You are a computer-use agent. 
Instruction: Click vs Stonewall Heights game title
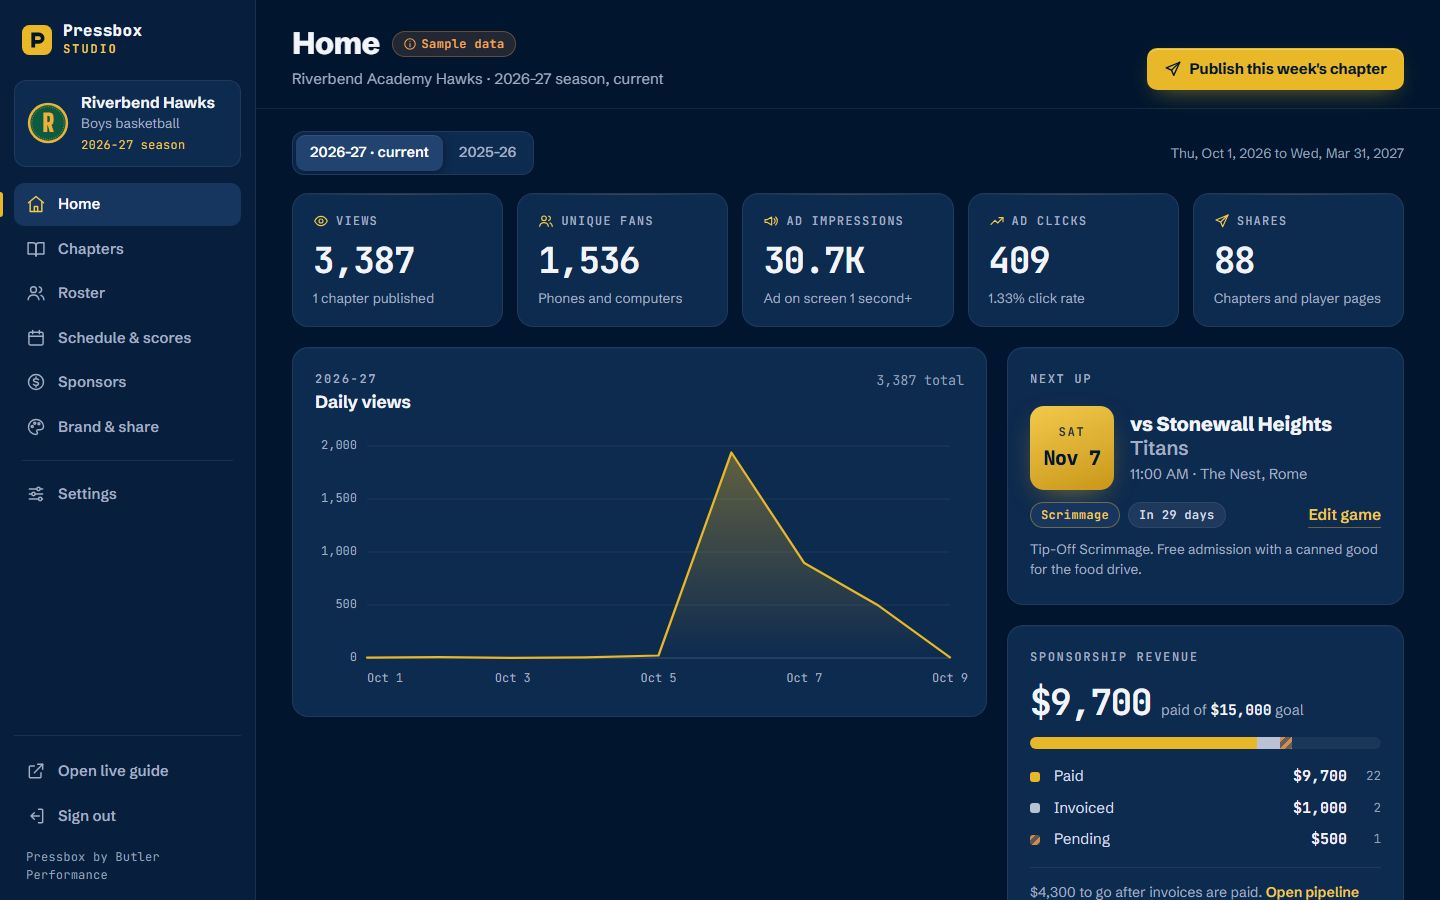point(1231,424)
